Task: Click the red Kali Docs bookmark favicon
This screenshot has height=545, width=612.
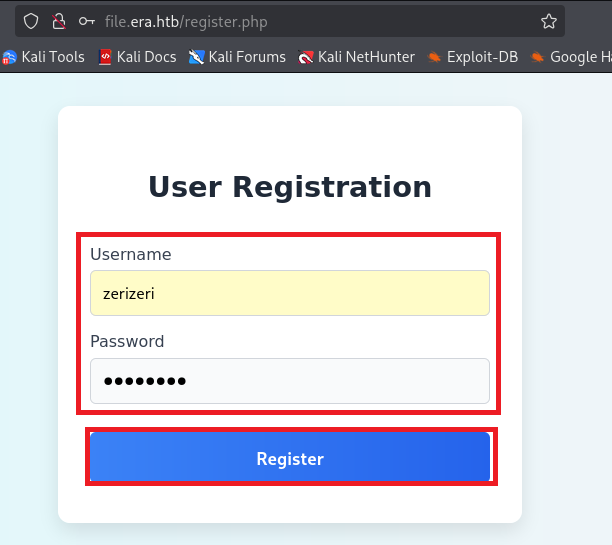Action: 106,57
